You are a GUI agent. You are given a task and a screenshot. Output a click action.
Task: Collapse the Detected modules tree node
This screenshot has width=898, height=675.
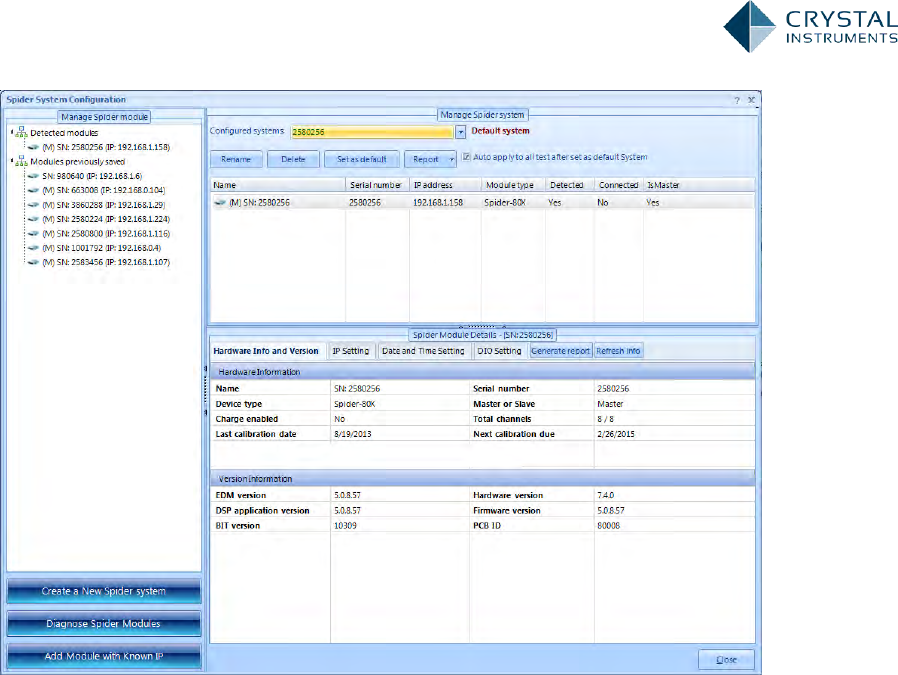[x=11, y=132]
